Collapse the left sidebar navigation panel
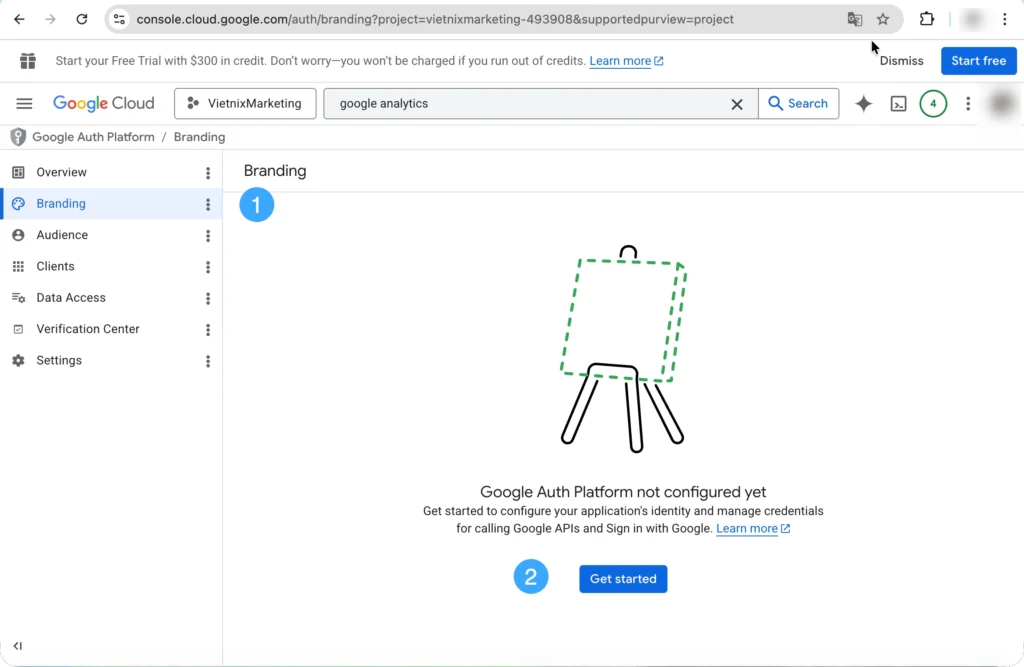Screen dimensions: 1024x667 18,646
